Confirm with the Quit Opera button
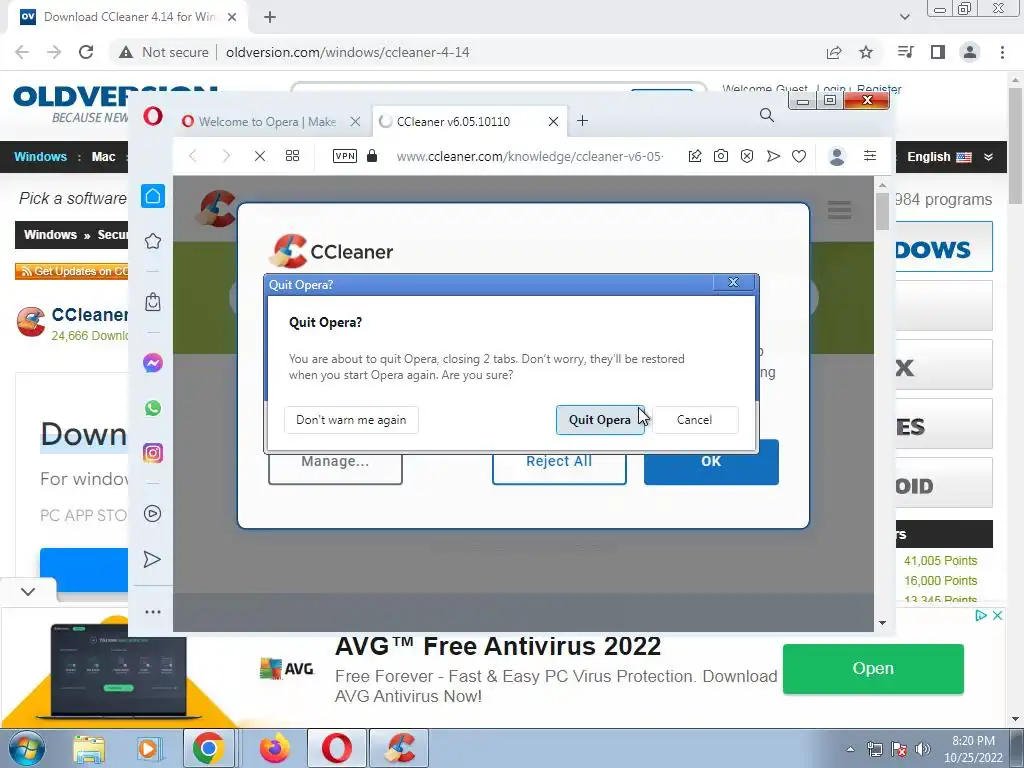The image size is (1024, 768). click(600, 420)
